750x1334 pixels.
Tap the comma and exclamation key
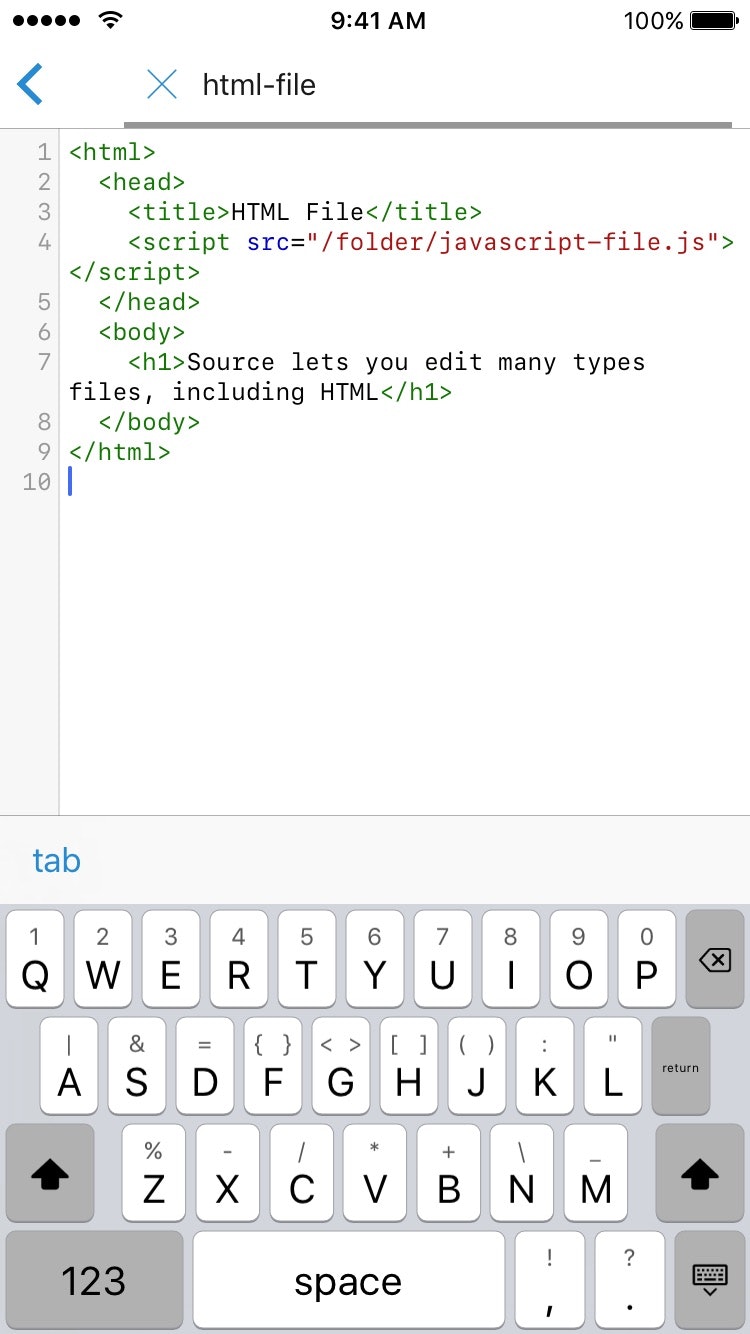[550, 1280]
